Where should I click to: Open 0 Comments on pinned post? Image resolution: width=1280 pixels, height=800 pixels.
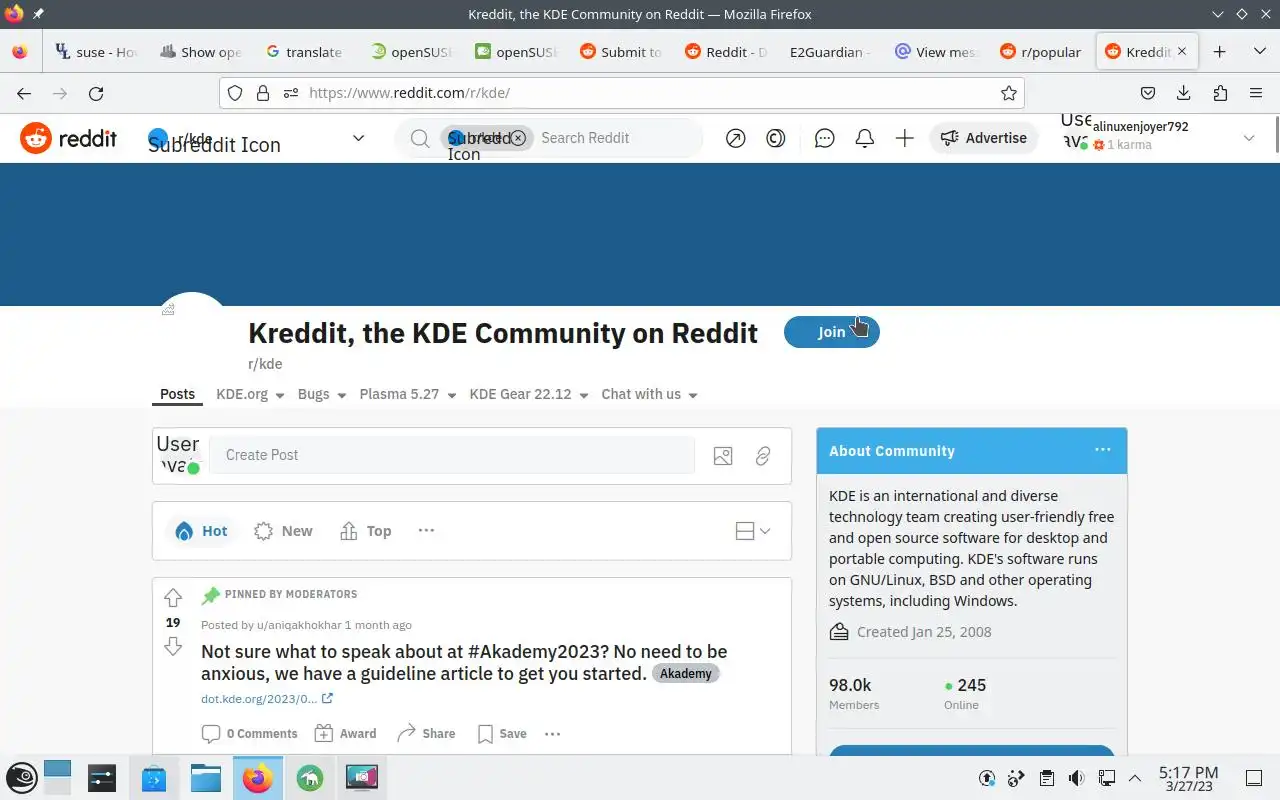(250, 734)
